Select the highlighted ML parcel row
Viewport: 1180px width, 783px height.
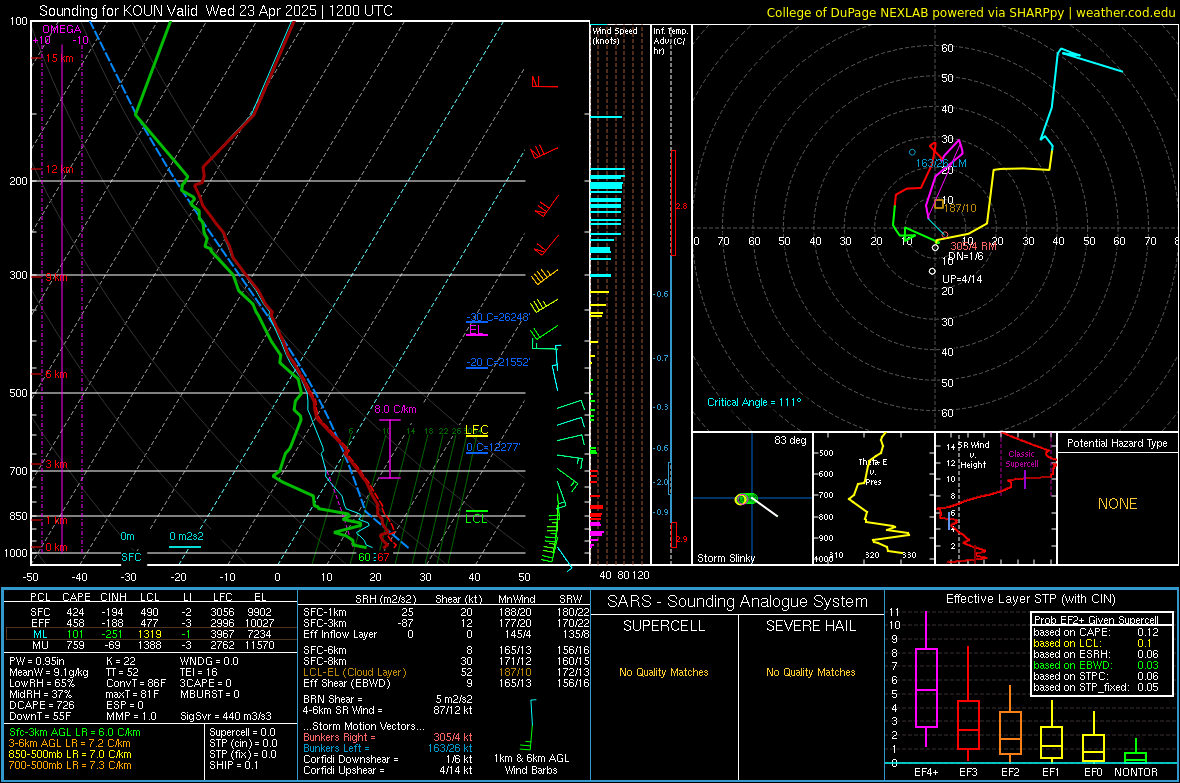(151, 635)
